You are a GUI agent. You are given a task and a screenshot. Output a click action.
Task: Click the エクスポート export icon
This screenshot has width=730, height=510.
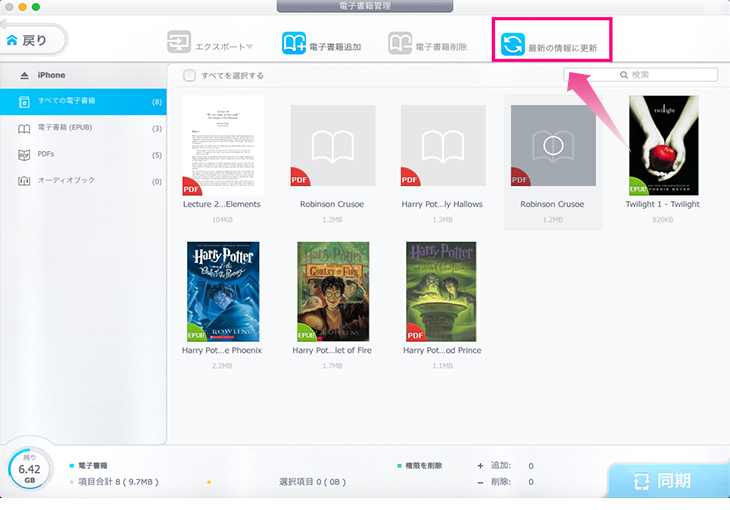pos(179,42)
